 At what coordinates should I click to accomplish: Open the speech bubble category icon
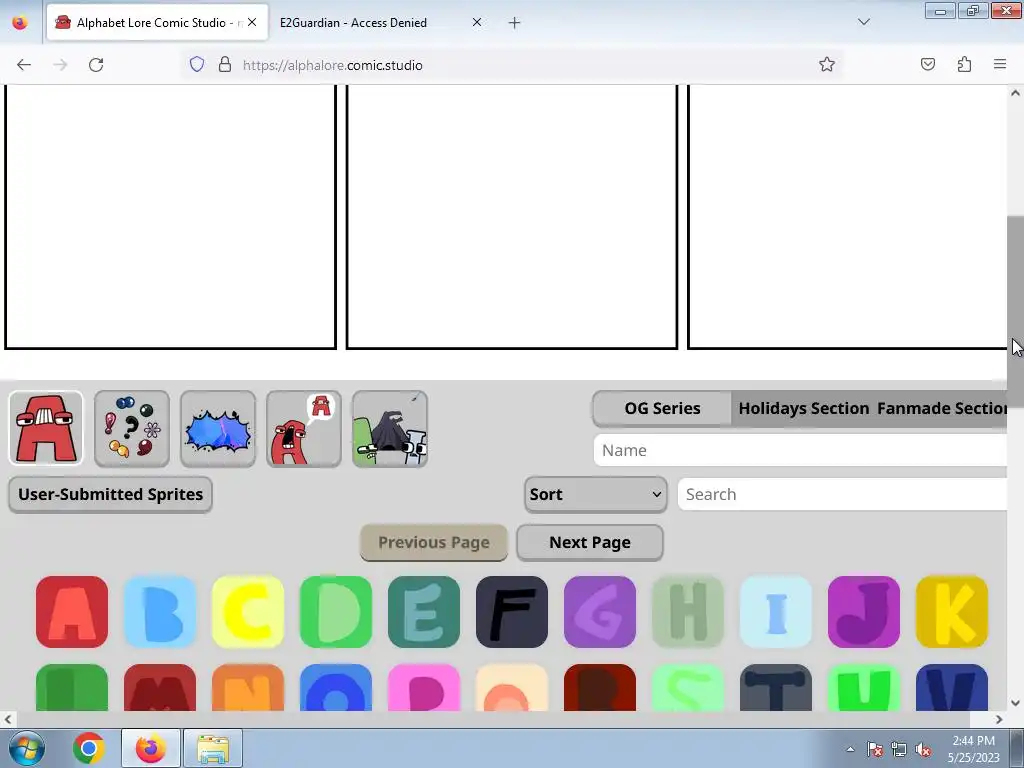pyautogui.click(x=304, y=428)
